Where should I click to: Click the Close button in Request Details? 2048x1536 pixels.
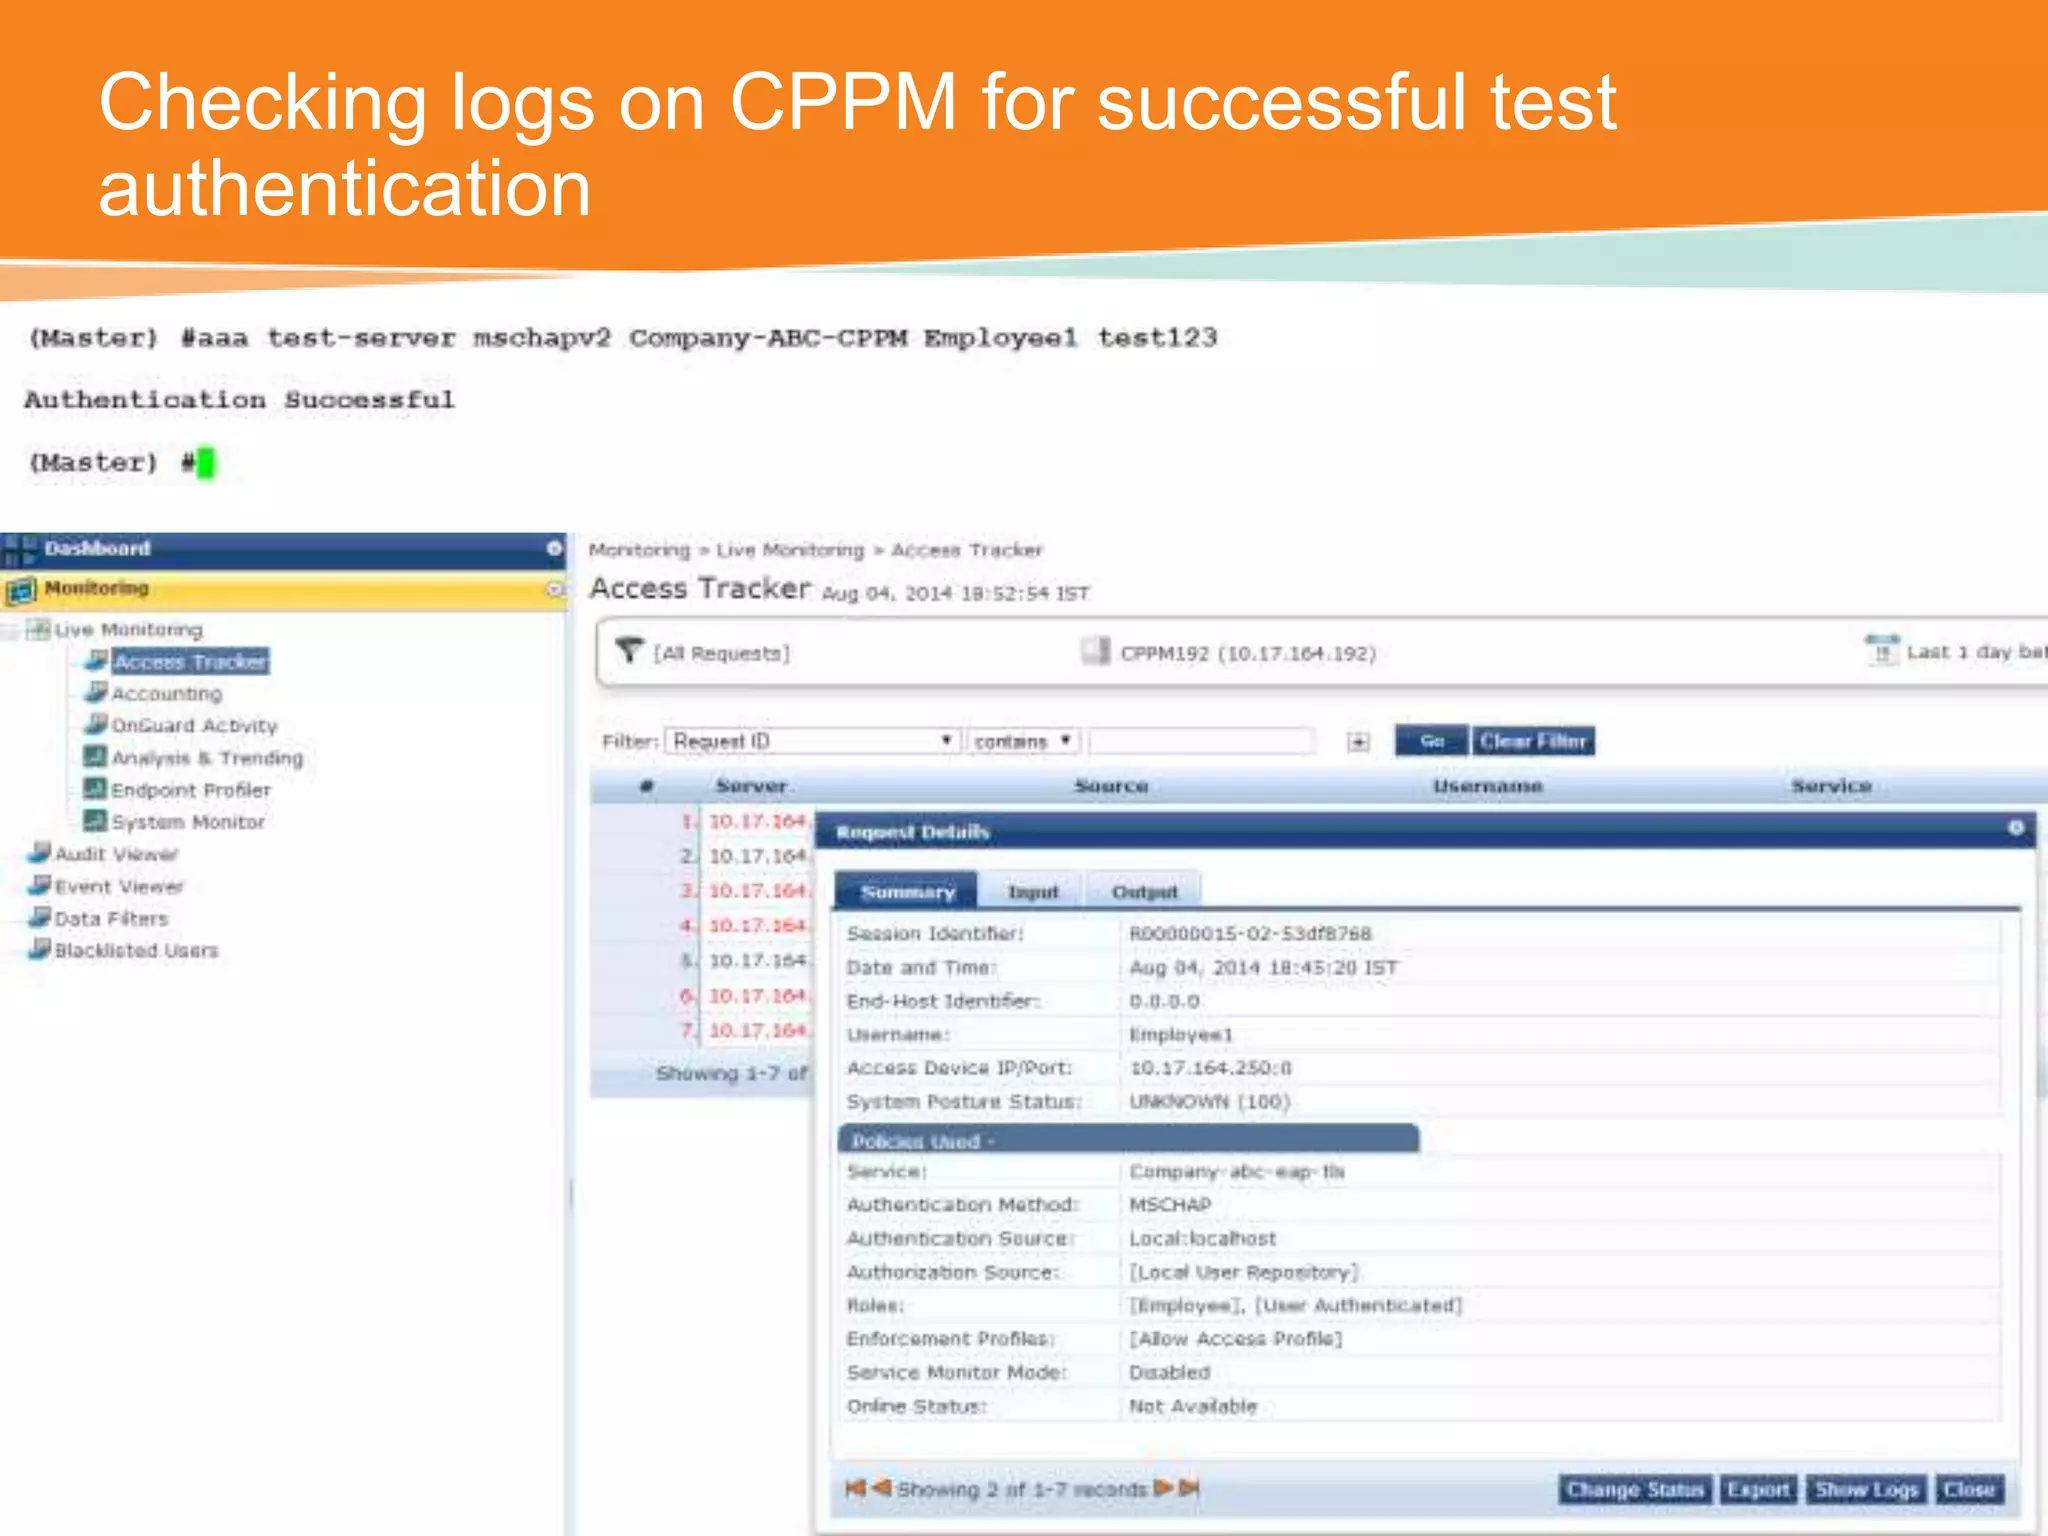coord(1970,1490)
